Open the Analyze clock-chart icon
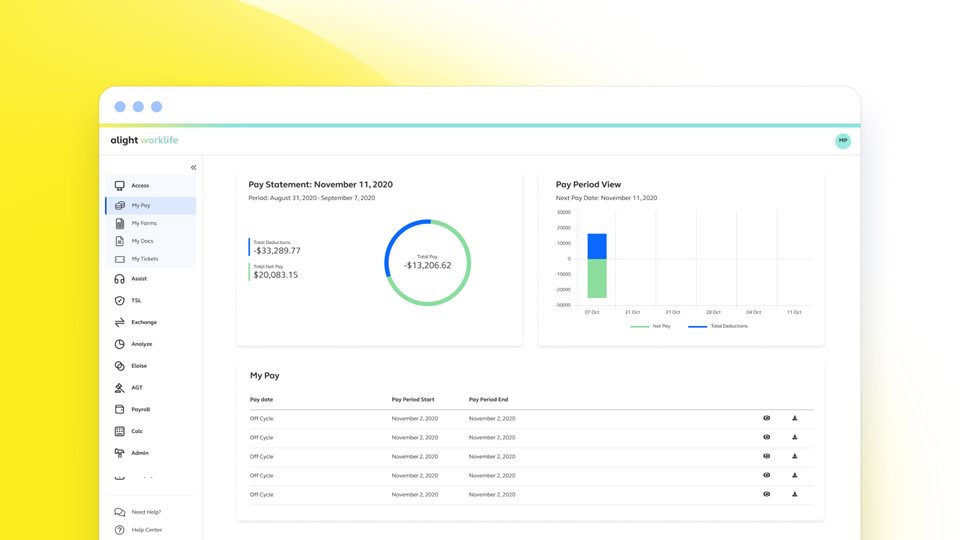This screenshot has height=540, width=960. (x=120, y=344)
